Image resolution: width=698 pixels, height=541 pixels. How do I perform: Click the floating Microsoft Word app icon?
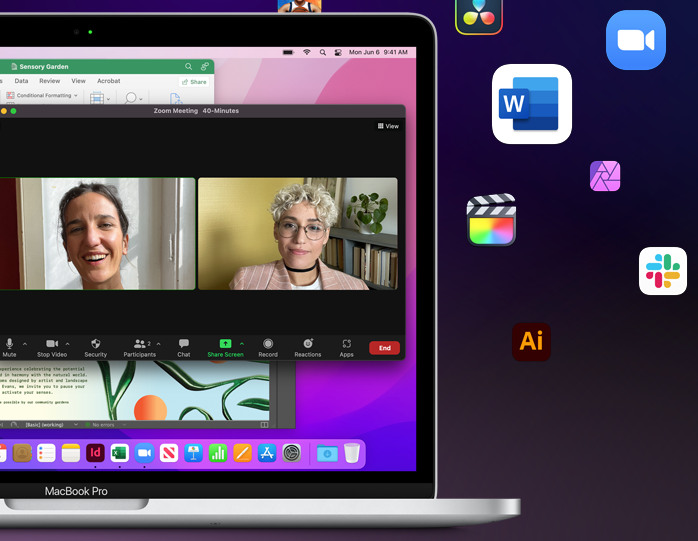(532, 104)
